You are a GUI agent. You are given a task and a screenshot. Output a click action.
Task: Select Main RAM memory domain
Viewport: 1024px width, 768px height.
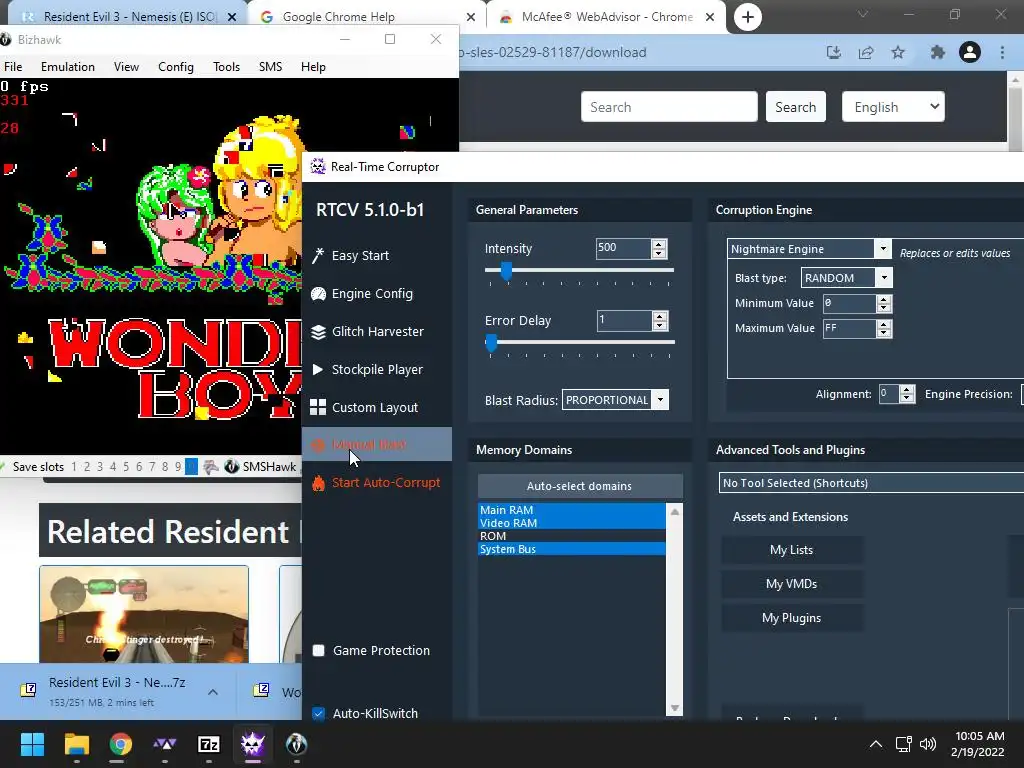[571, 509]
